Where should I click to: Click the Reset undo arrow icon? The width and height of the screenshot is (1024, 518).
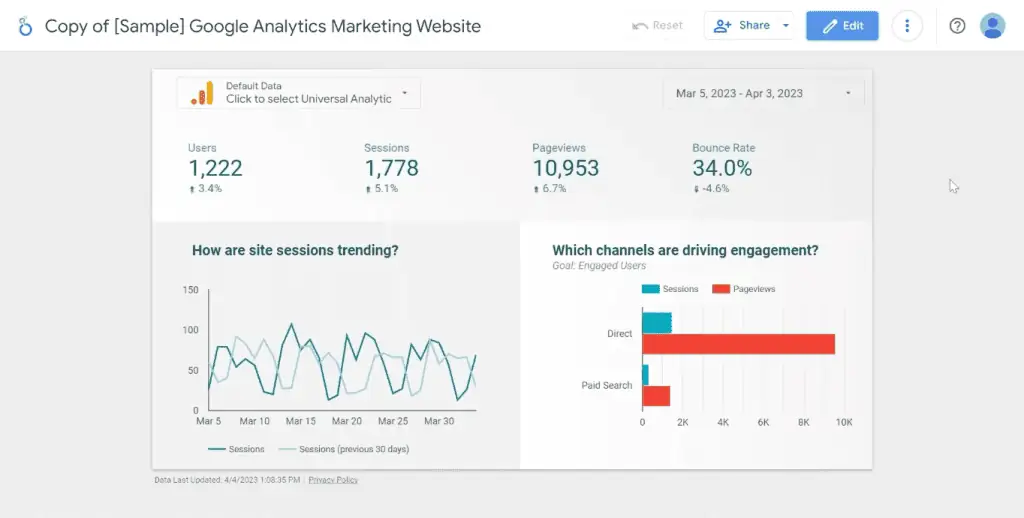pyautogui.click(x=640, y=26)
